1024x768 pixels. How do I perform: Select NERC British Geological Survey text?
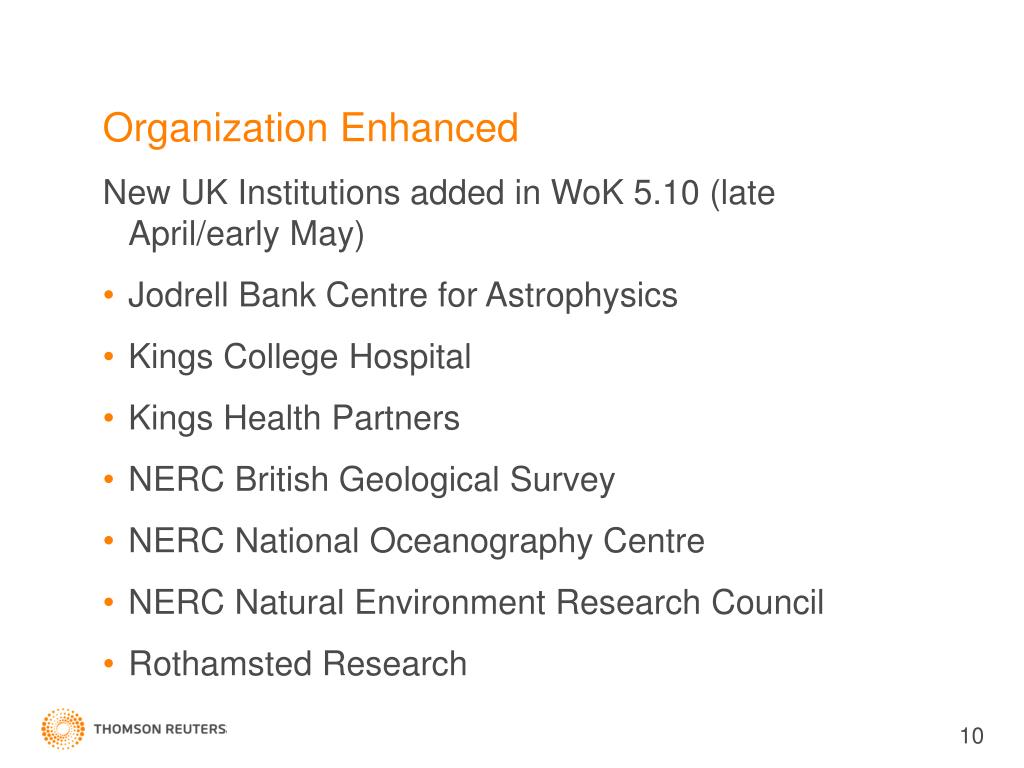(372, 480)
